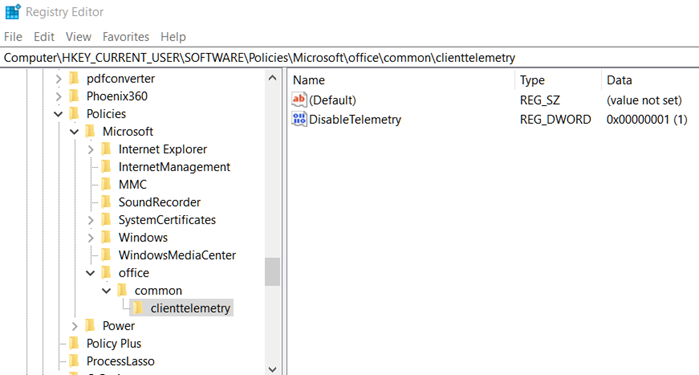Click the tree scrollbar down arrow

pos(272,369)
